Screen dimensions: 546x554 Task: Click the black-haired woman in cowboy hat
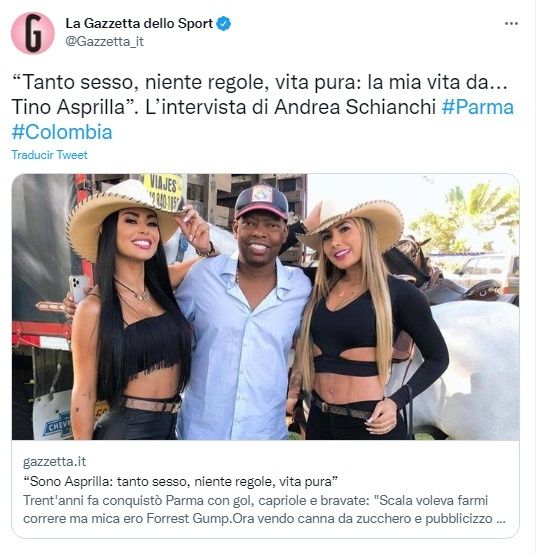(127, 311)
